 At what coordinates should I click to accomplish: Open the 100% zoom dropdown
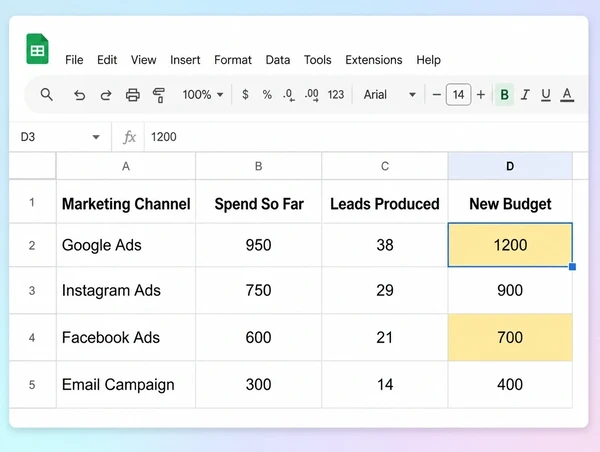coord(203,95)
